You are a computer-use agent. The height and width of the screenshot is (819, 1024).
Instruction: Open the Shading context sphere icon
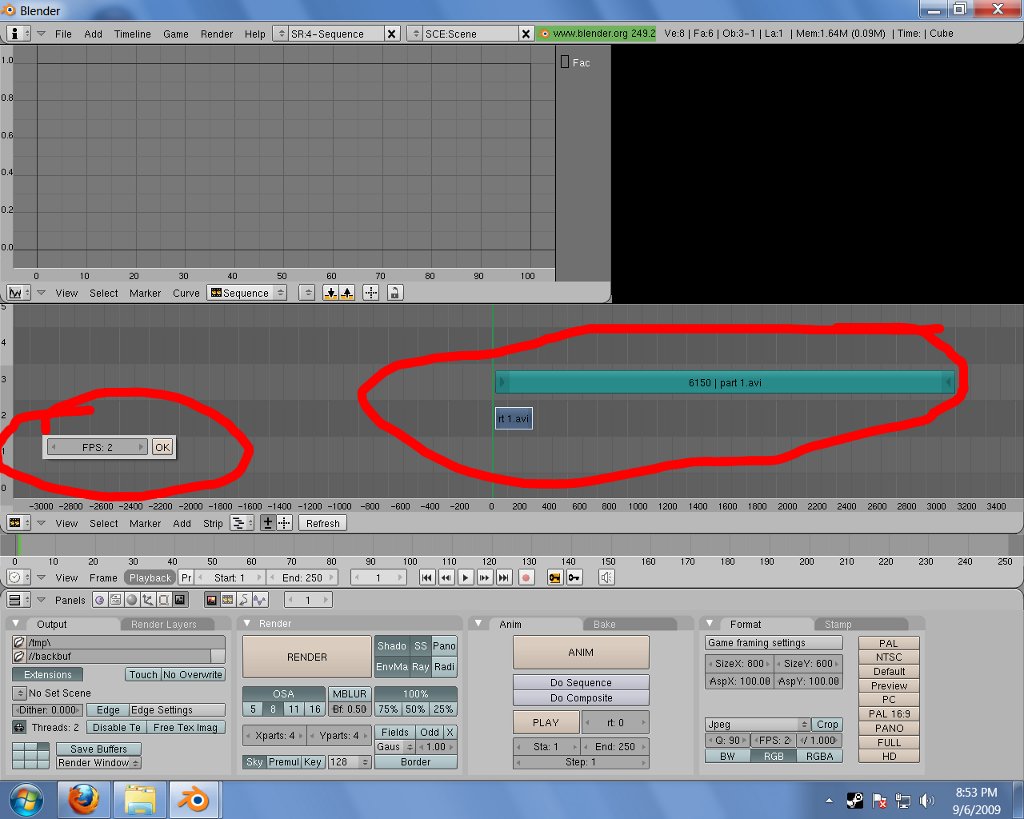click(131, 600)
